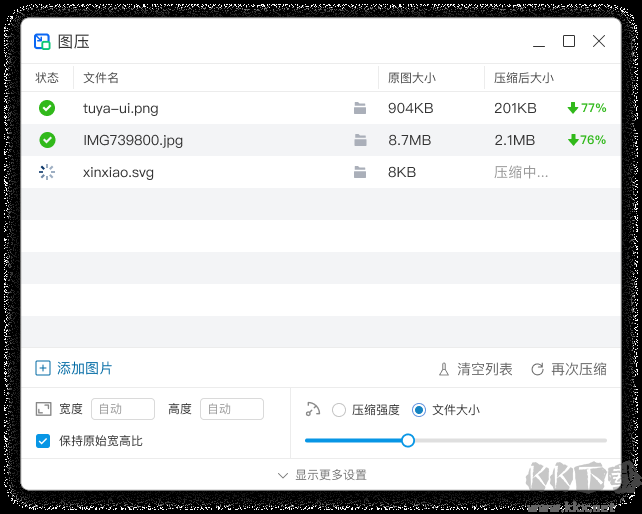Click the resize icon beside 宽度
642x514 pixels.
coord(43,409)
